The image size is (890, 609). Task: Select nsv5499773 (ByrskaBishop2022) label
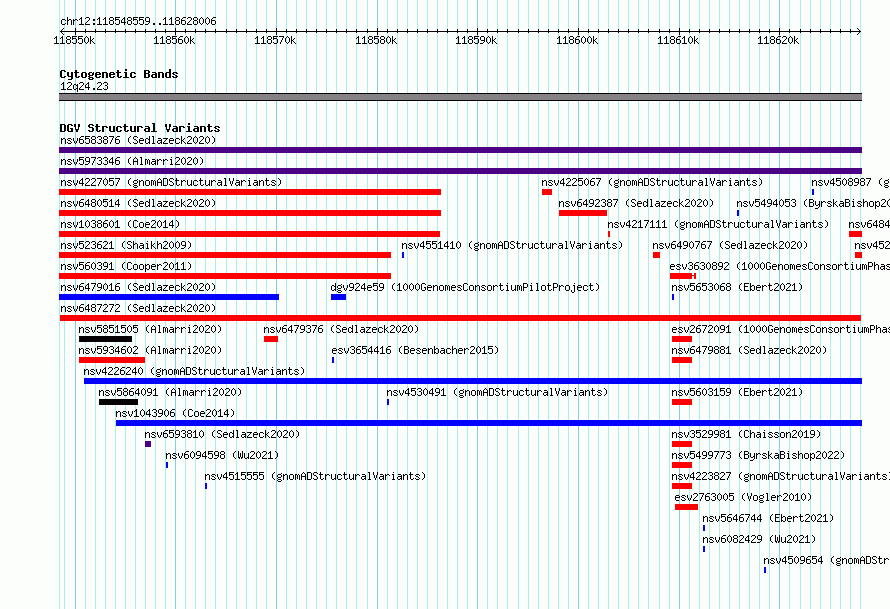758,455
